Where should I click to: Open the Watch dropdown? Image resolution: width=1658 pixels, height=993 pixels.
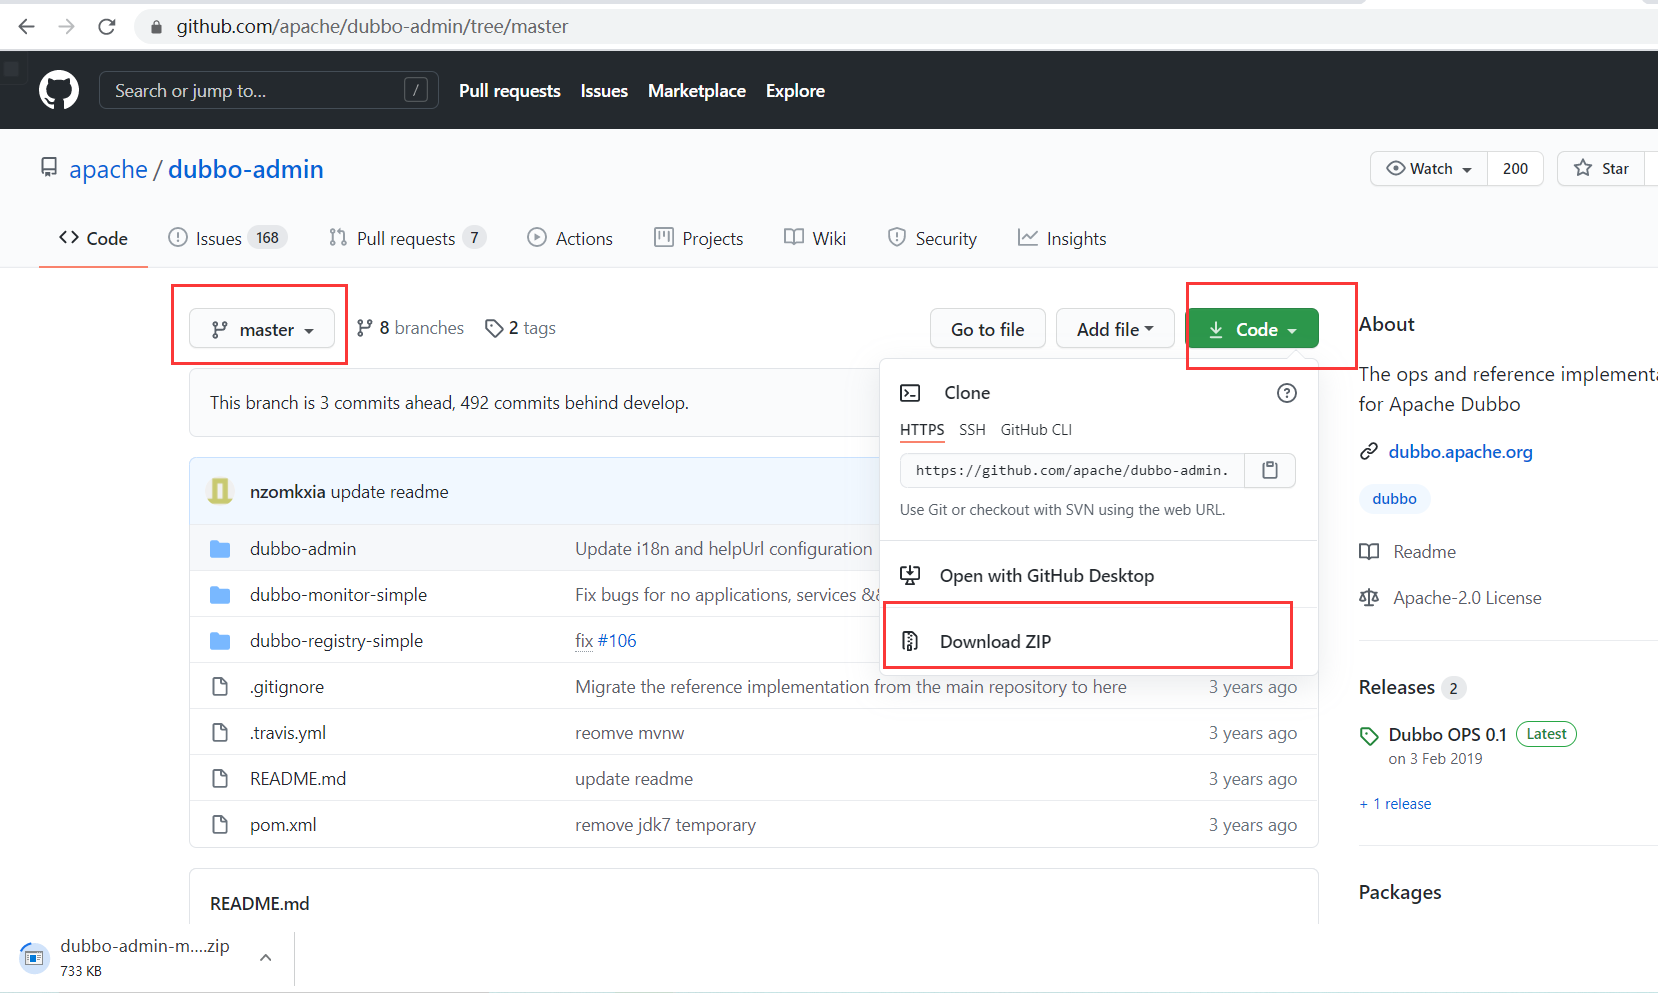click(1429, 169)
